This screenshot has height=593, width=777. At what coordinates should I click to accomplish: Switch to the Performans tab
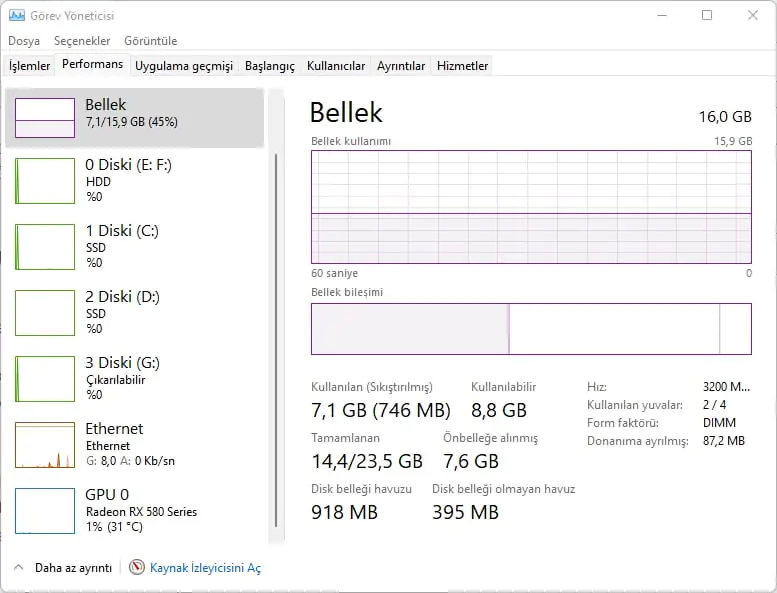93,64
